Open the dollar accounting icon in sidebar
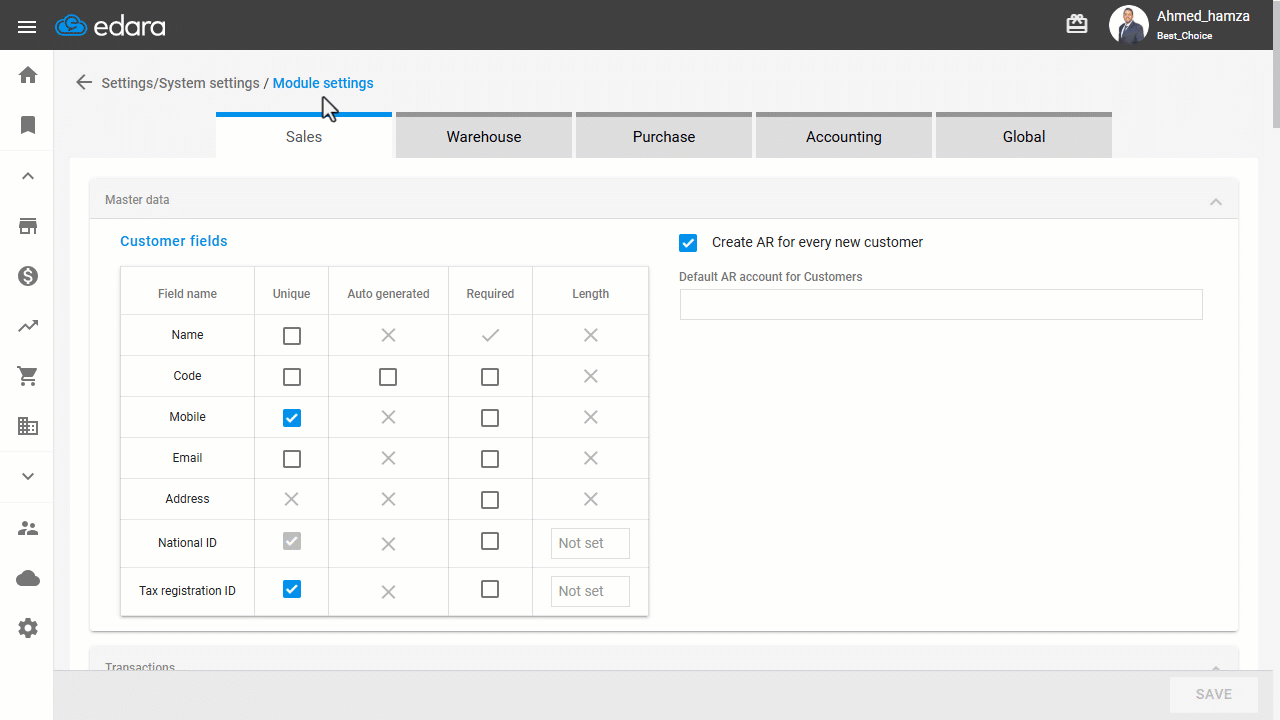 click(28, 276)
